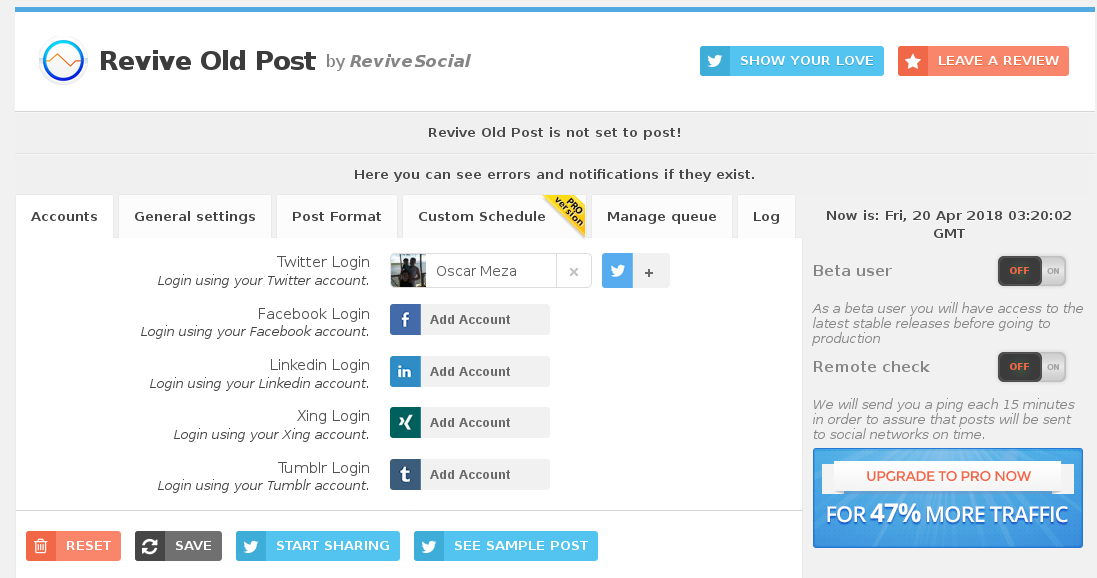The image size is (1097, 578).
Task: Open the Log tab
Action: click(766, 217)
